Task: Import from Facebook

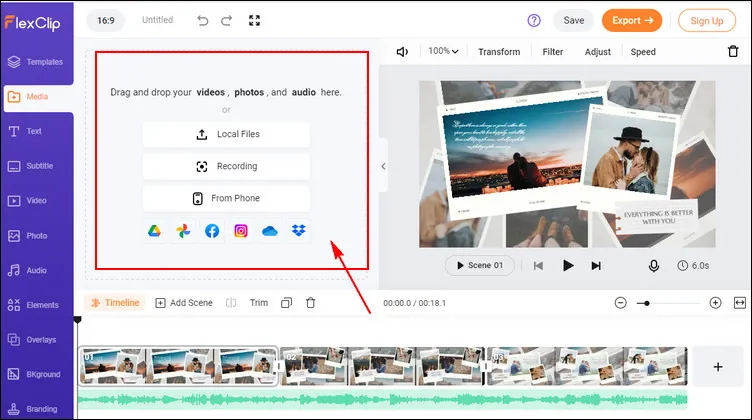Action: 212,231
